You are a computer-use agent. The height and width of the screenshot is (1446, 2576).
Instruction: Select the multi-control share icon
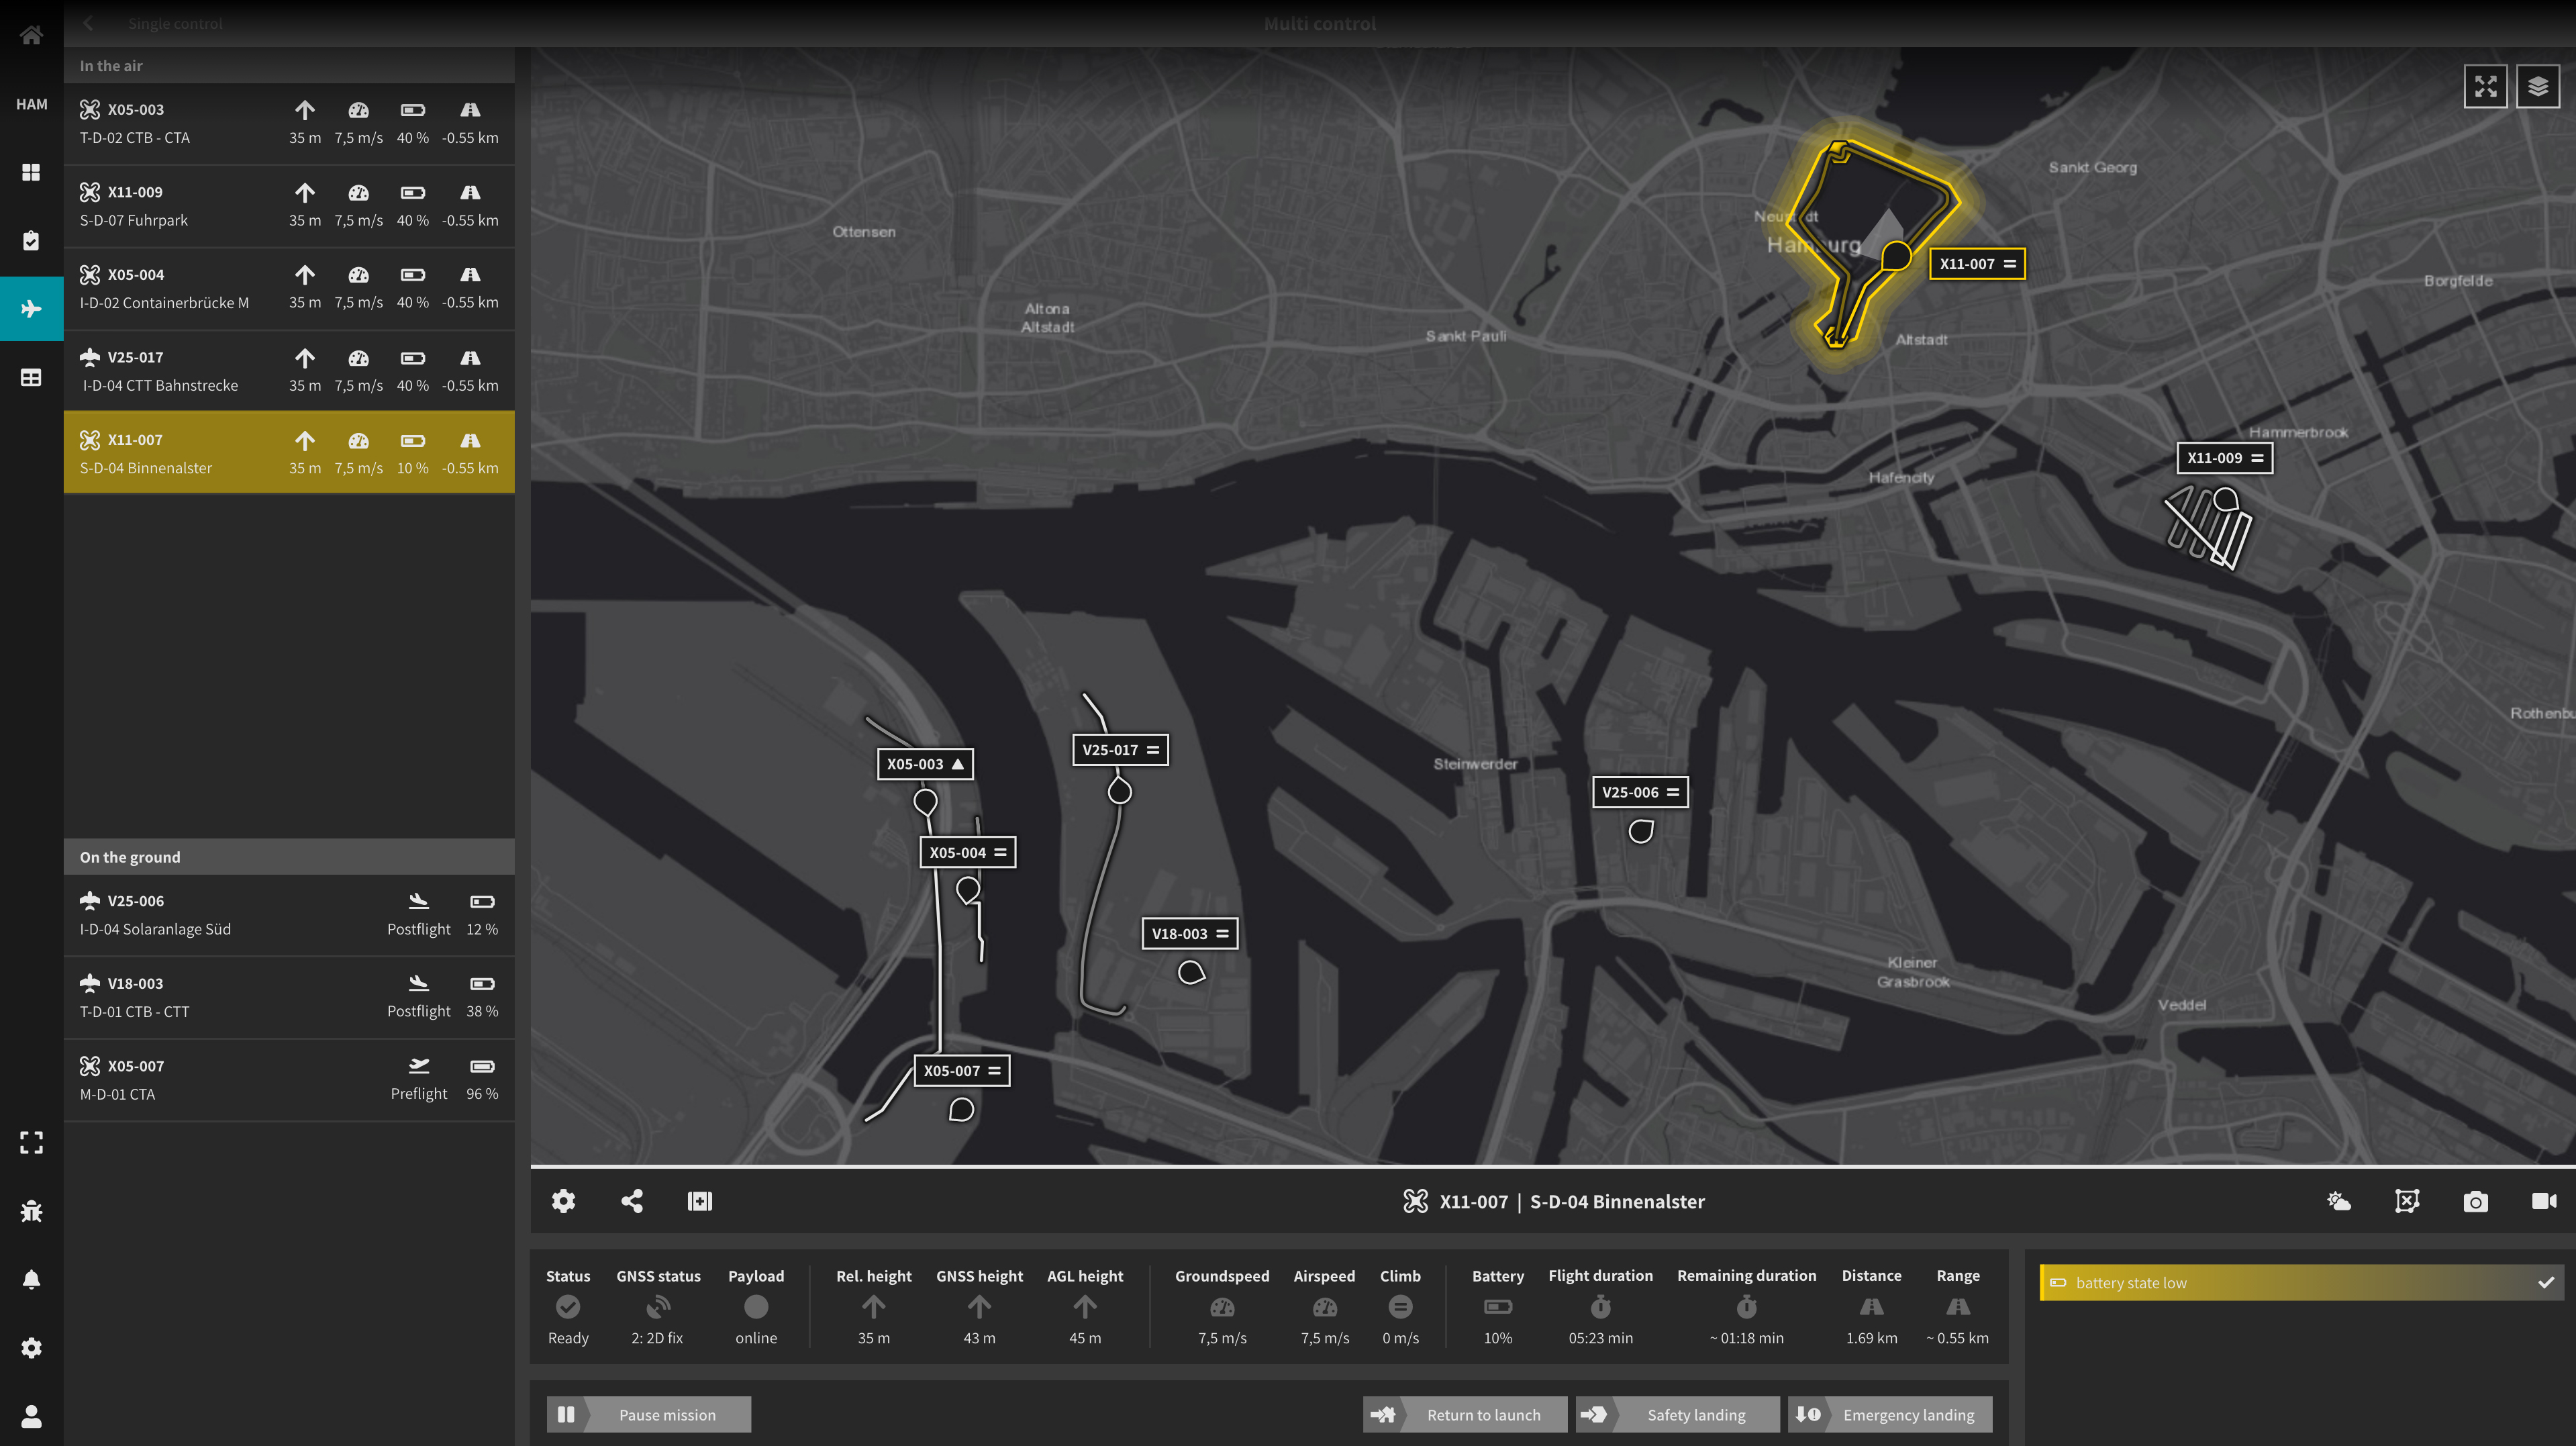[x=632, y=1202]
